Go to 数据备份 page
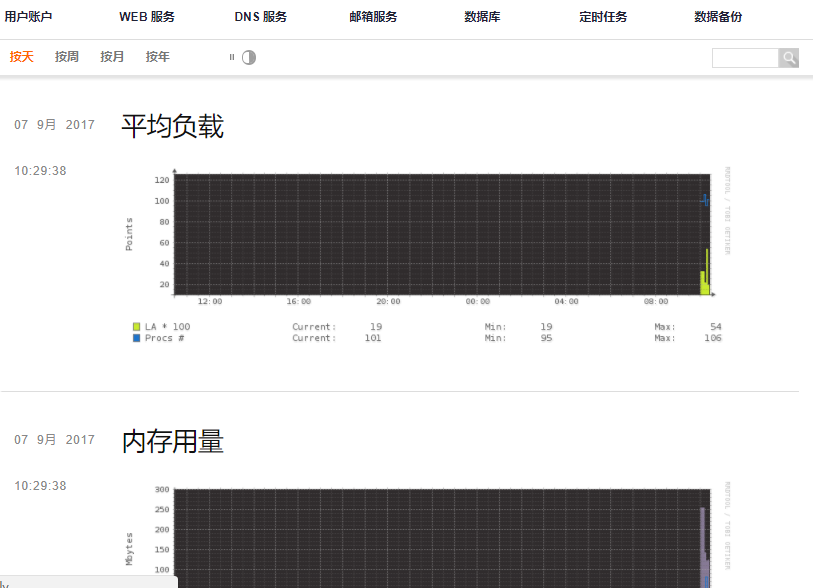Screen dimensions: 813x588 [718, 17]
